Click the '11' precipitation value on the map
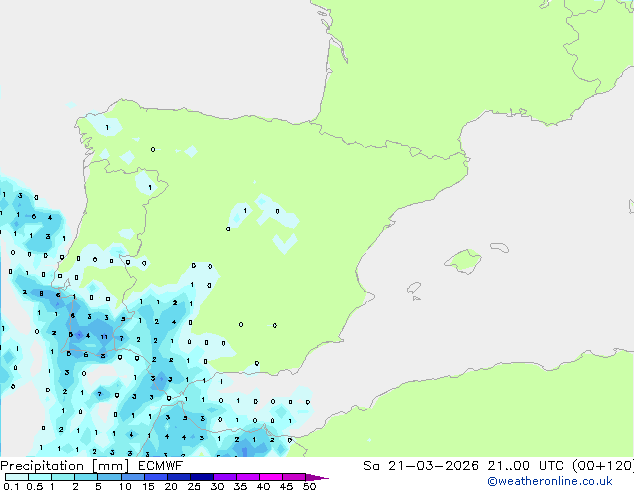 (104, 337)
